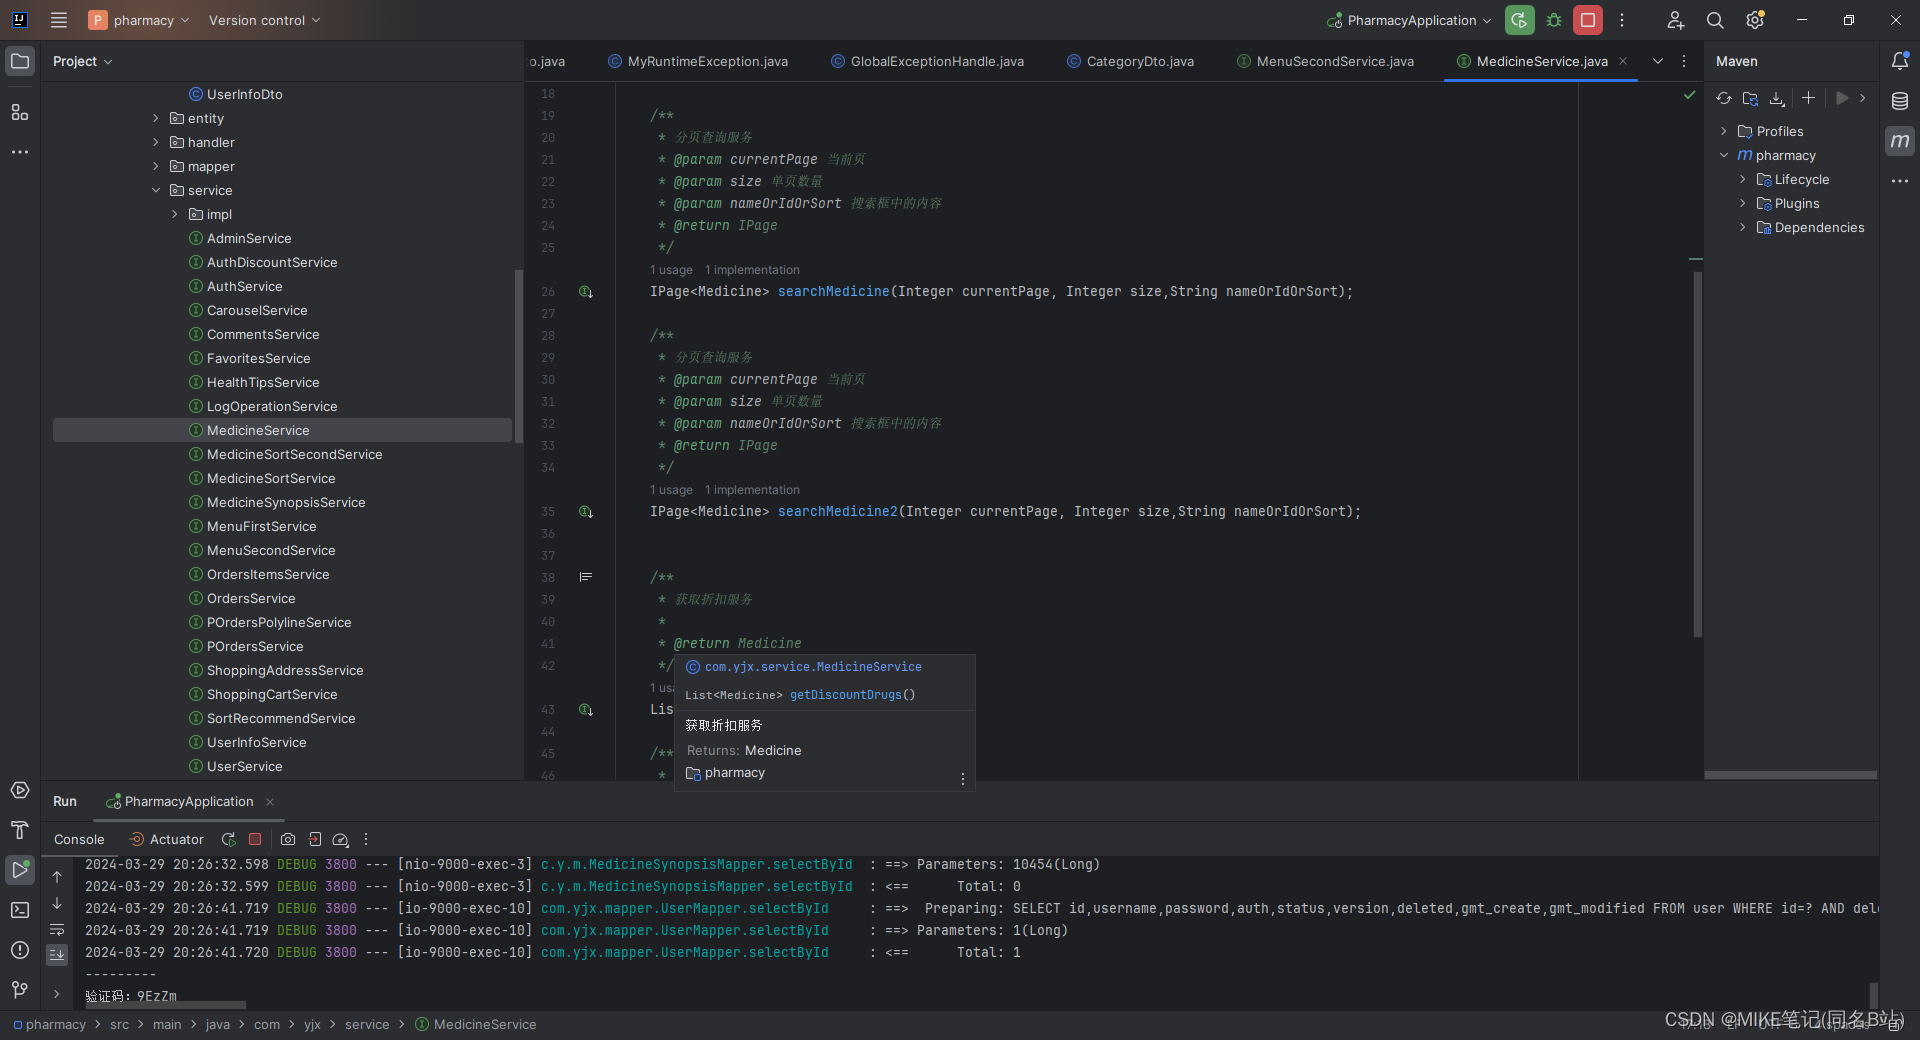This screenshot has height=1040, width=1920.
Task: Close the PharmacyApplication run tab
Action: pyautogui.click(x=270, y=802)
